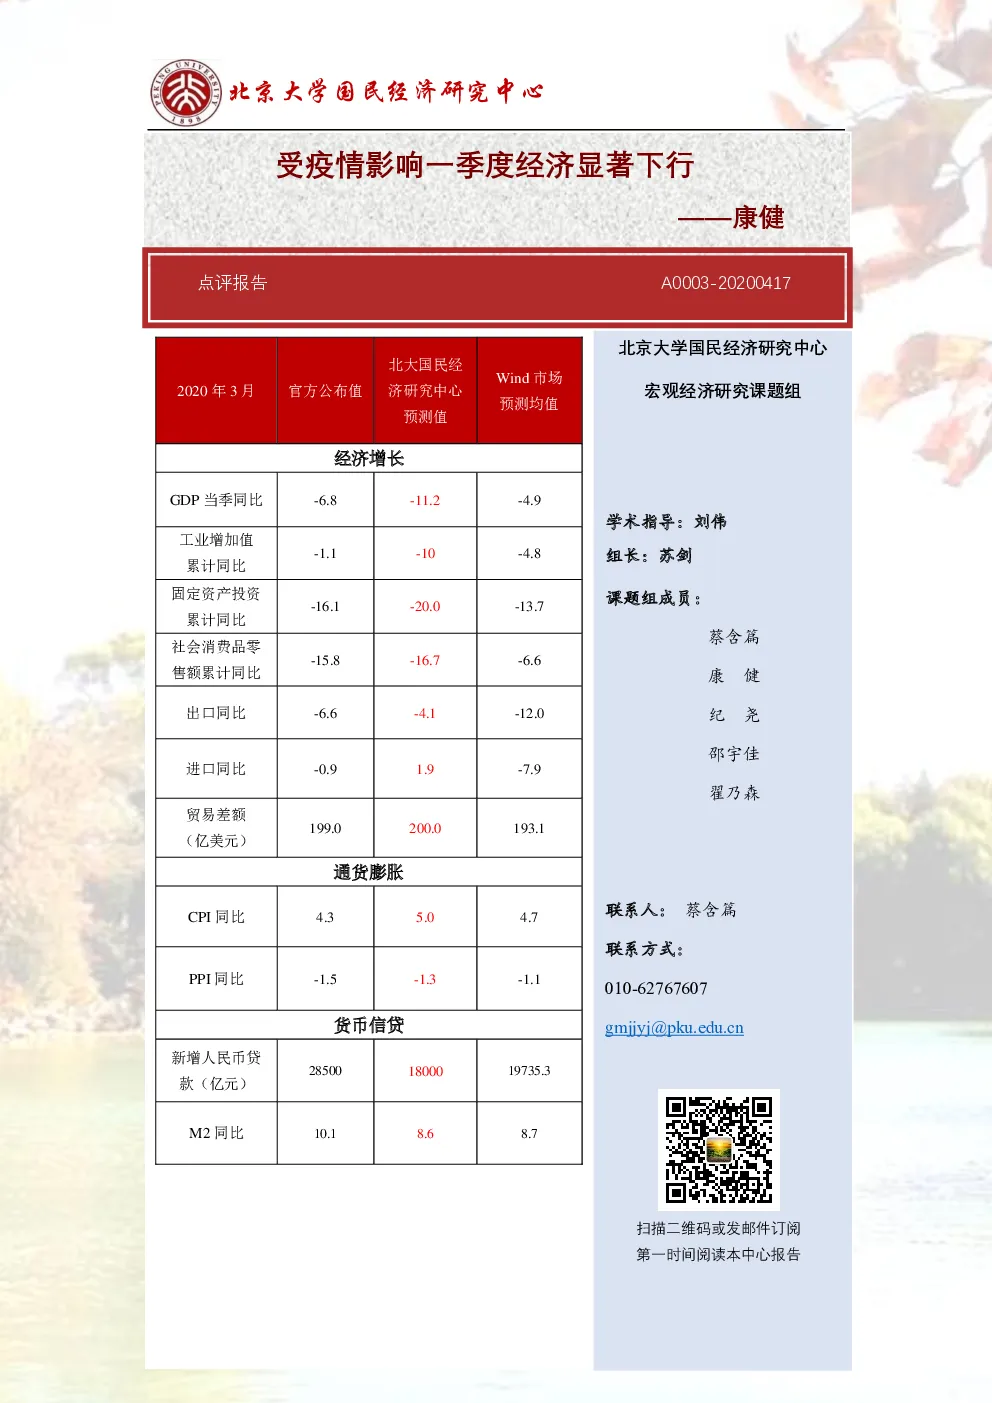Viewport: 992px width, 1403px height.
Task: Select the CPI official value 4.3
Action: 325,917
